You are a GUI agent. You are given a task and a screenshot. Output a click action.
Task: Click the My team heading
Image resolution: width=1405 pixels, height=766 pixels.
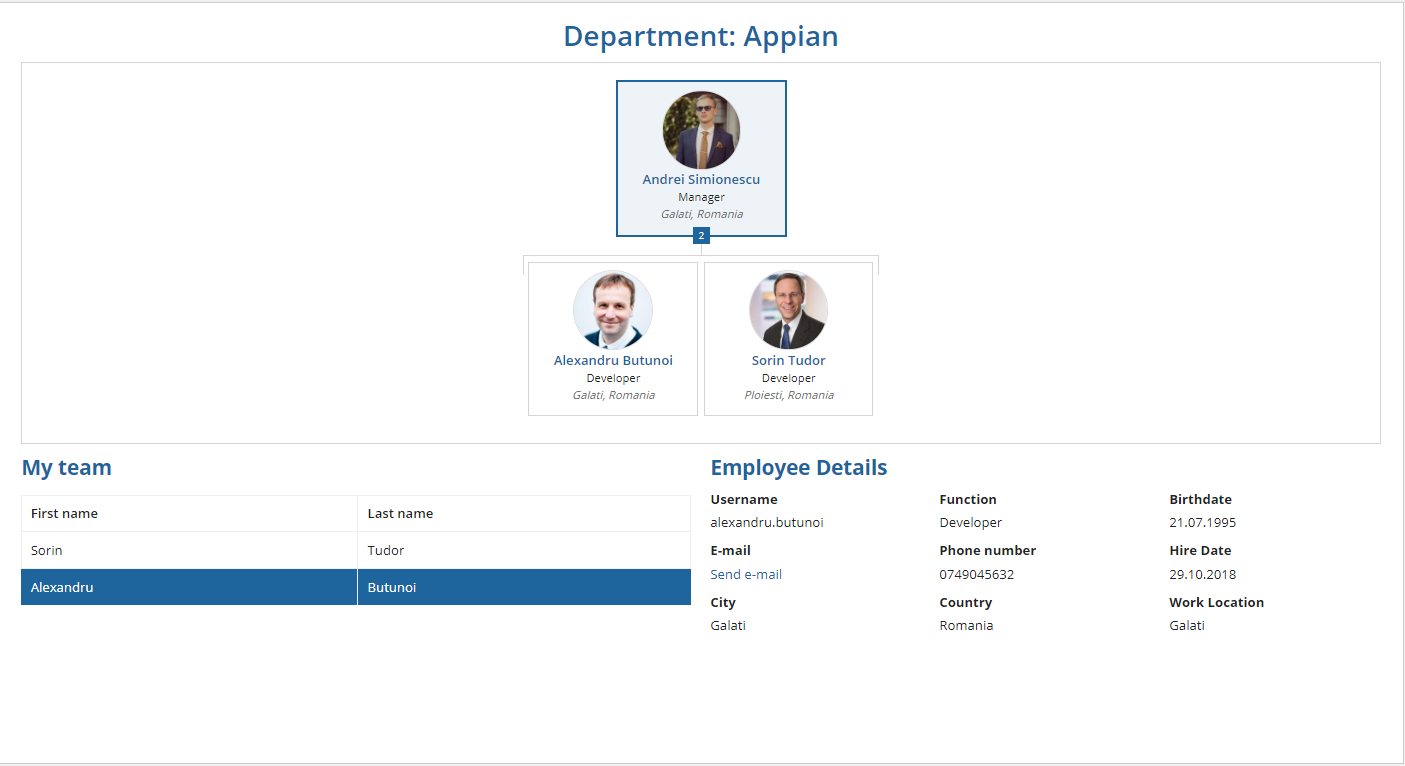[x=67, y=468]
